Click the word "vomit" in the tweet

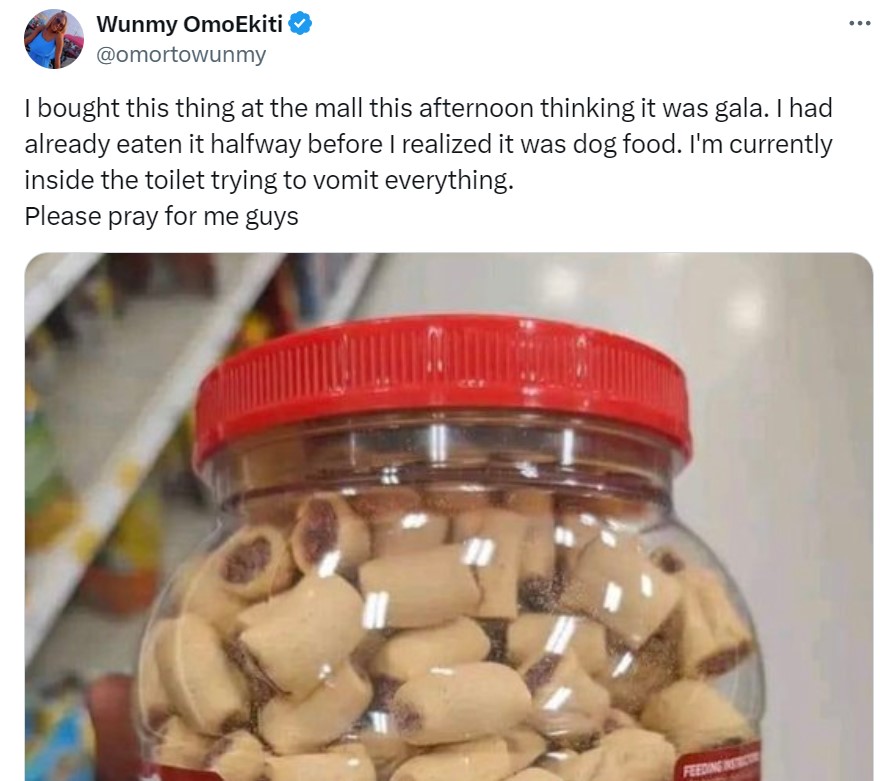coord(345,180)
